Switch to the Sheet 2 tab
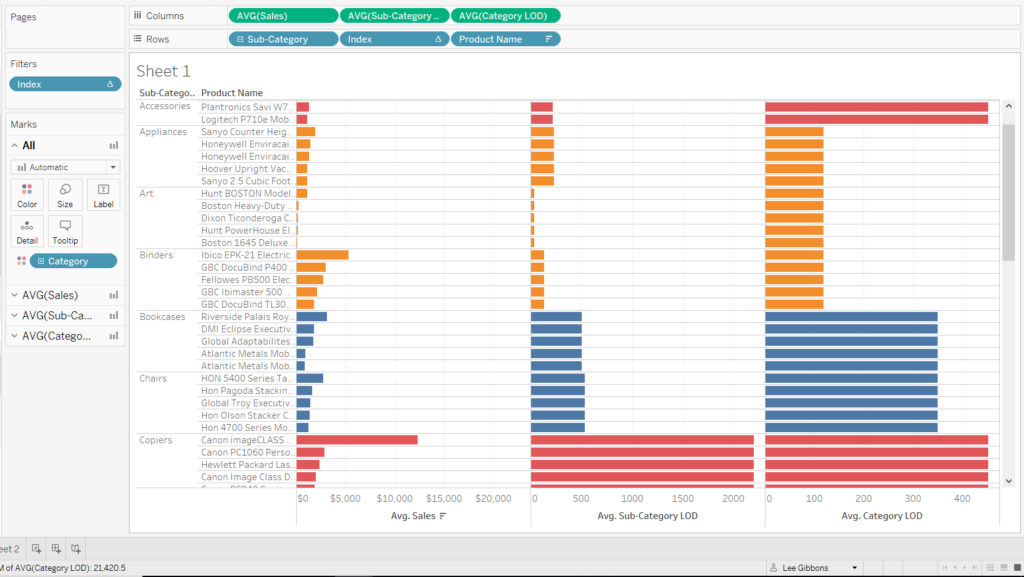 click(x=8, y=548)
